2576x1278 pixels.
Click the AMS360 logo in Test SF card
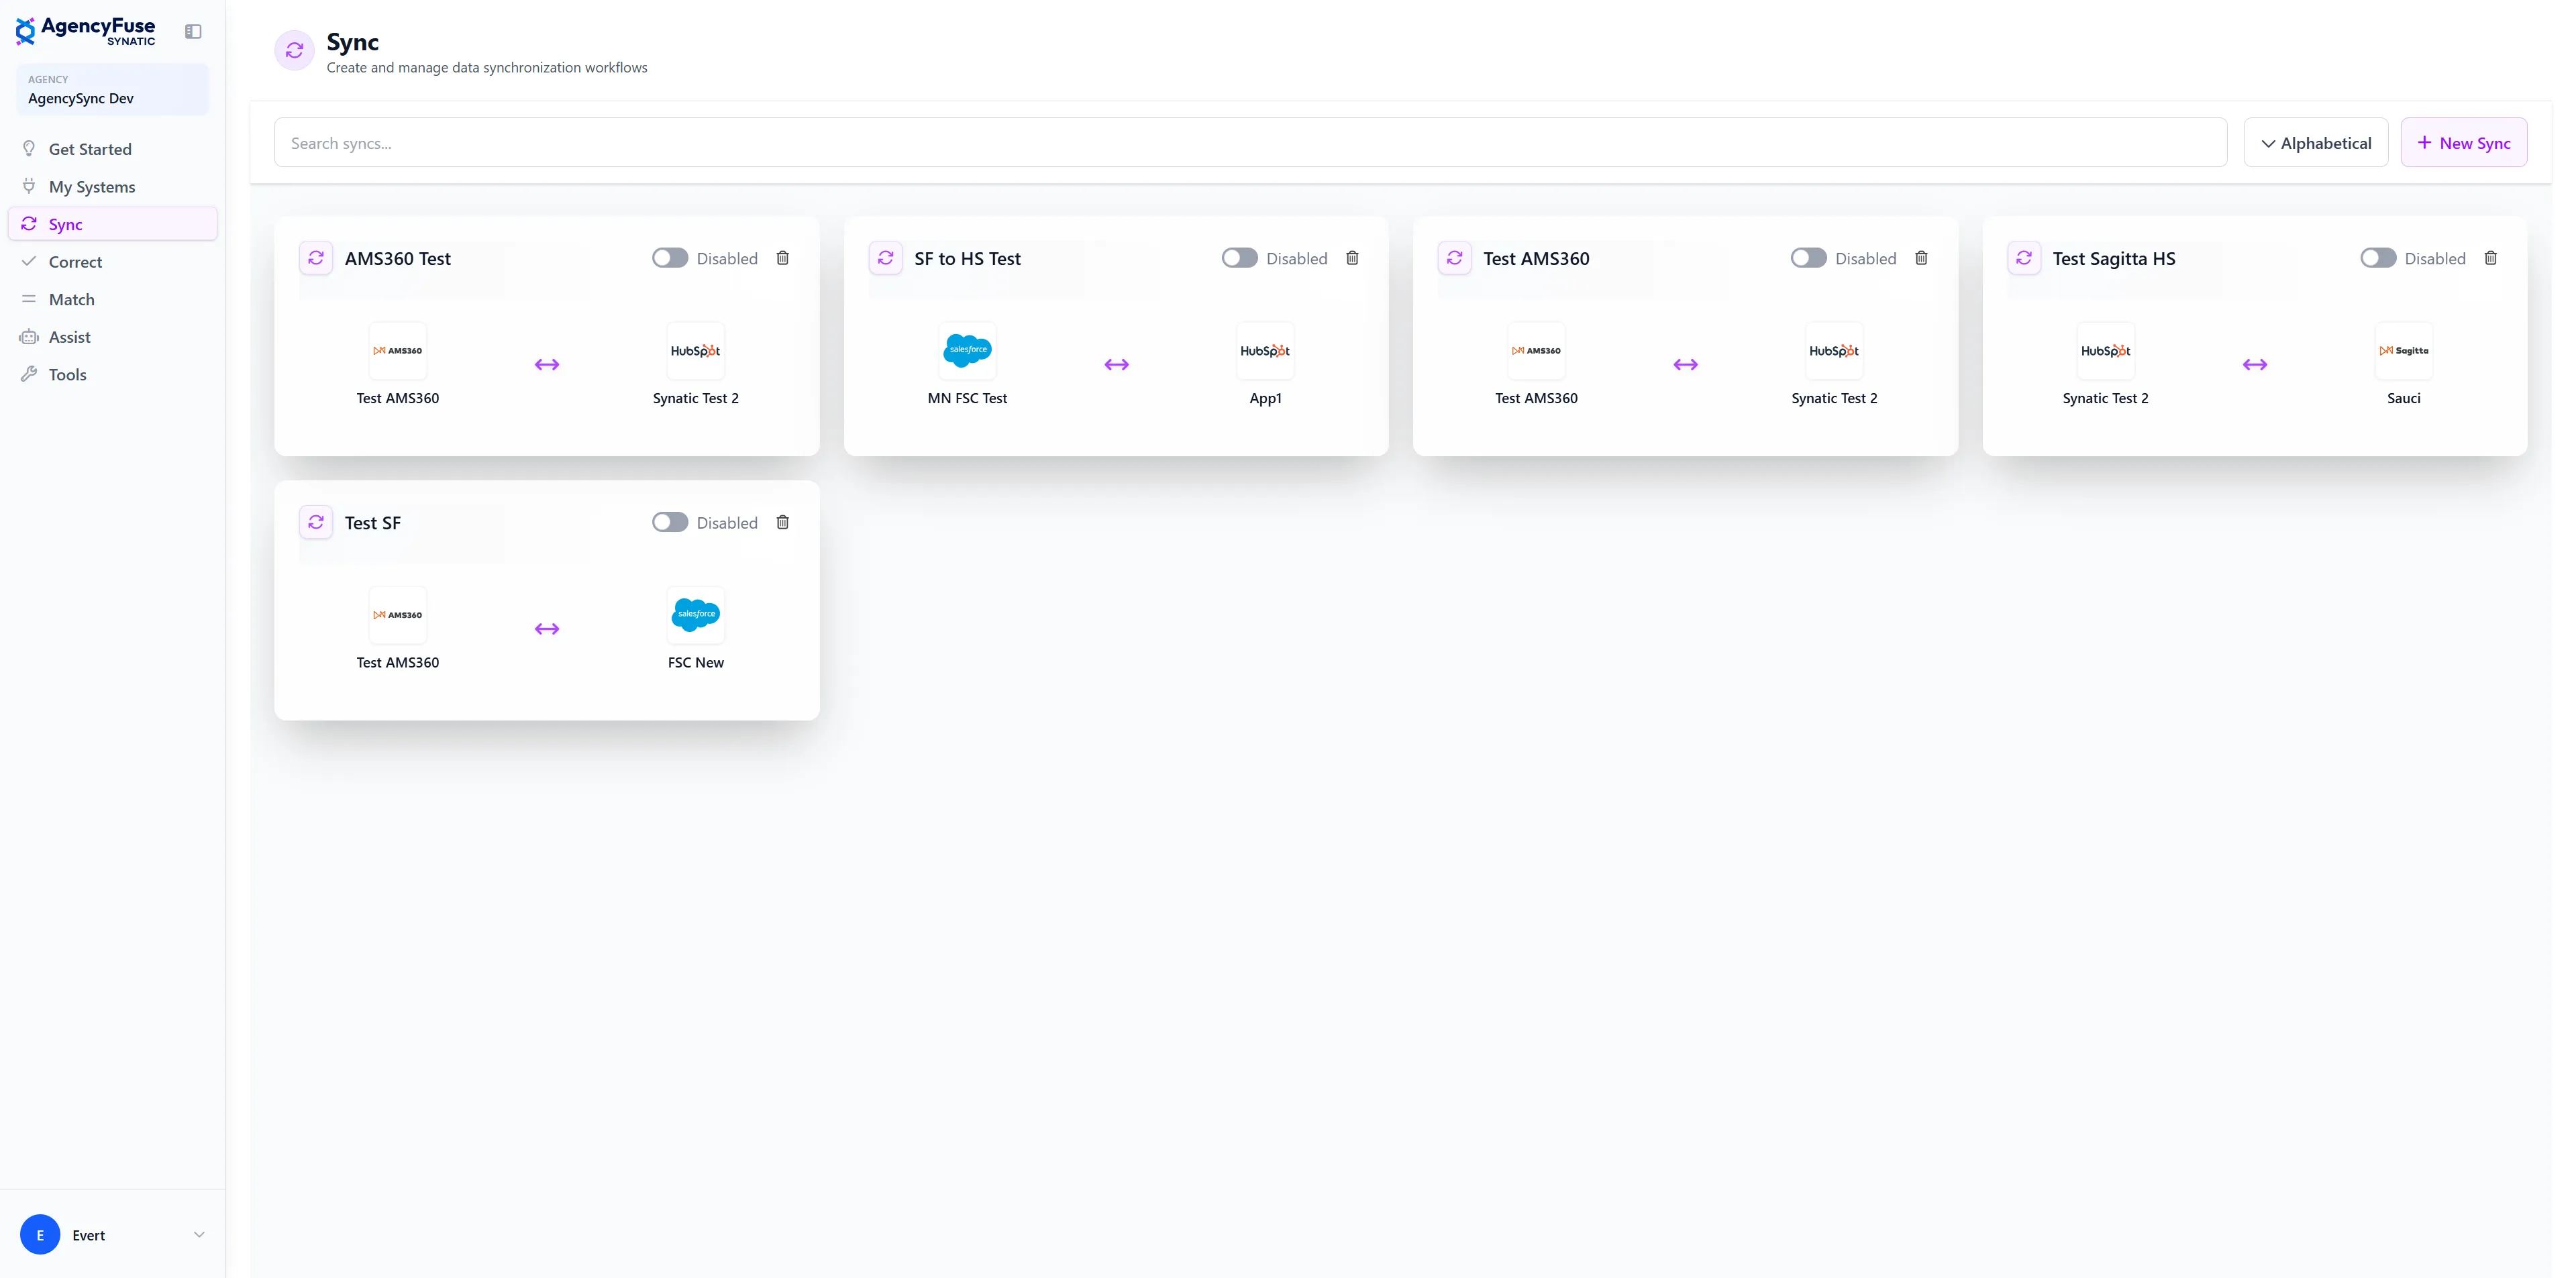click(397, 614)
